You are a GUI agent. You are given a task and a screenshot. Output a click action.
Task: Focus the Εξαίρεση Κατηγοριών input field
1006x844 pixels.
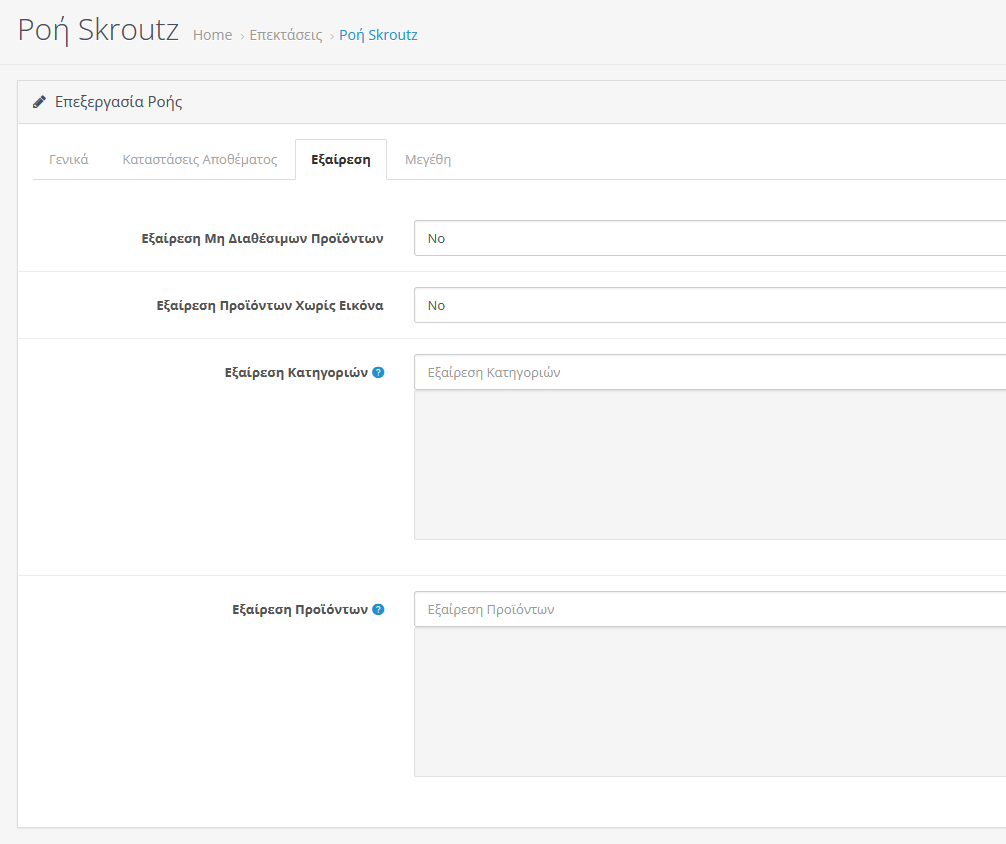pyautogui.click(x=710, y=372)
